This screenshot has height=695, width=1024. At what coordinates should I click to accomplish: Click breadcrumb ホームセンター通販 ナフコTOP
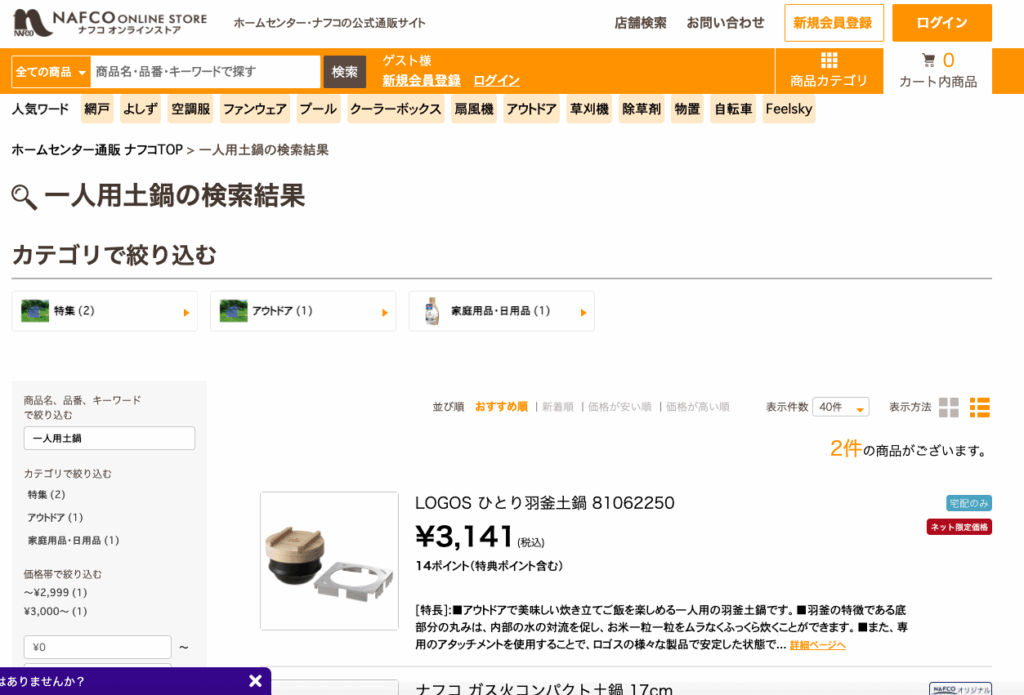(x=97, y=150)
